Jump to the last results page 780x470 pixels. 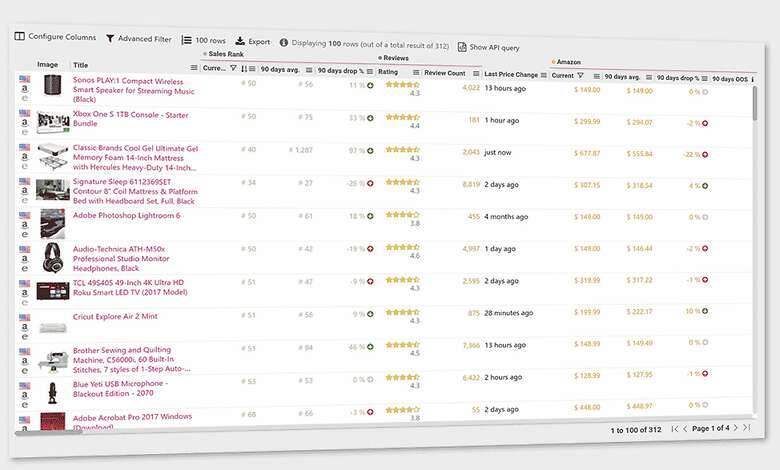pyautogui.click(x=747, y=428)
